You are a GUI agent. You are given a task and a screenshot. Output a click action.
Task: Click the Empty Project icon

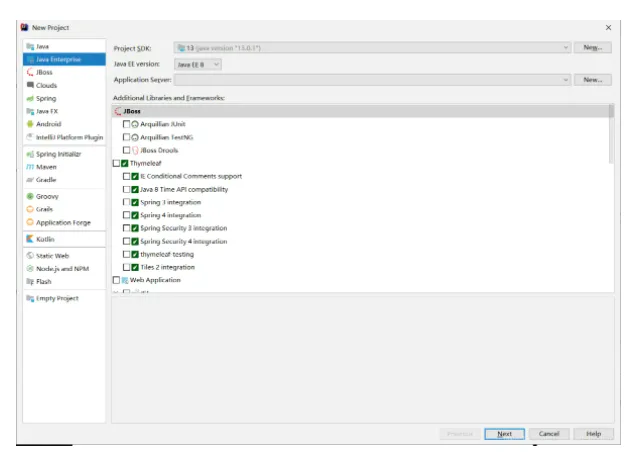pyautogui.click(x=30, y=298)
